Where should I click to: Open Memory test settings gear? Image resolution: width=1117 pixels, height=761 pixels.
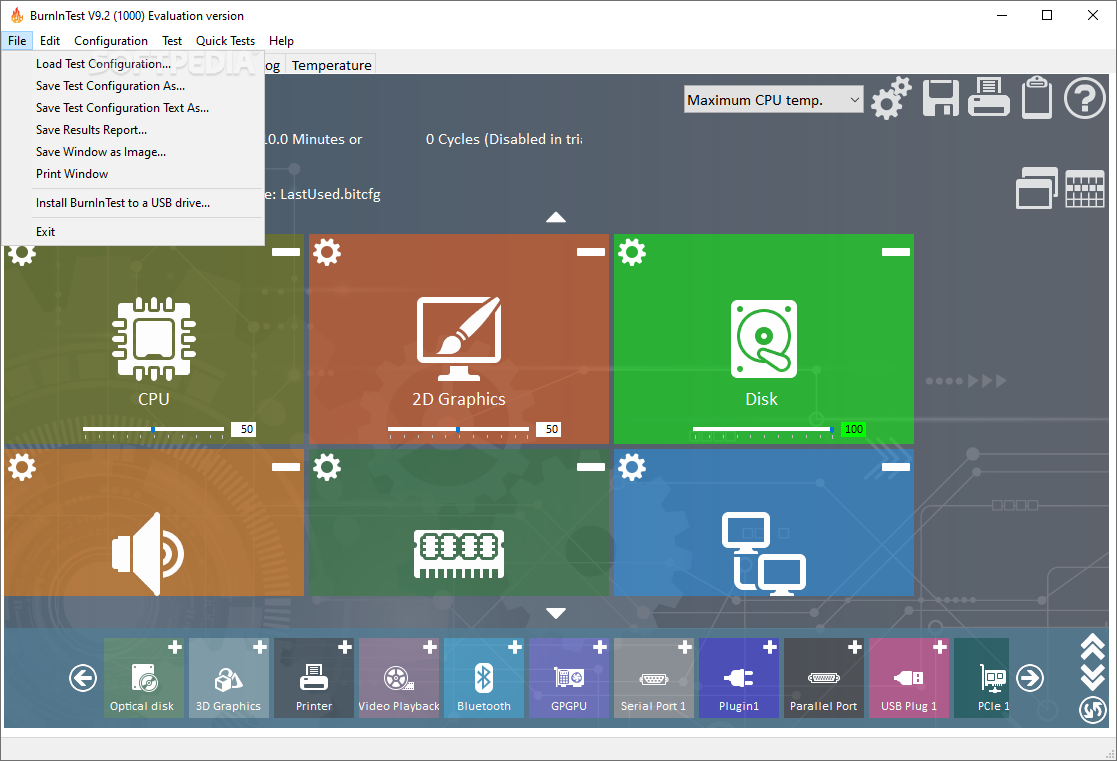(327, 467)
